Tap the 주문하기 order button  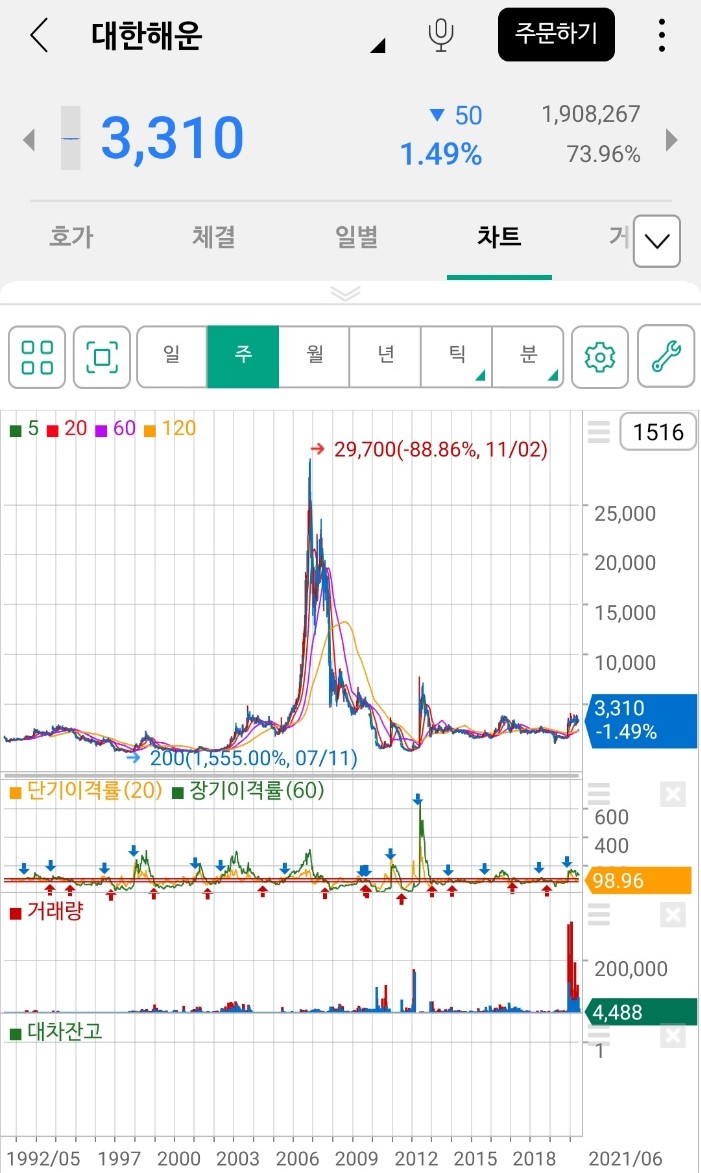tap(556, 34)
